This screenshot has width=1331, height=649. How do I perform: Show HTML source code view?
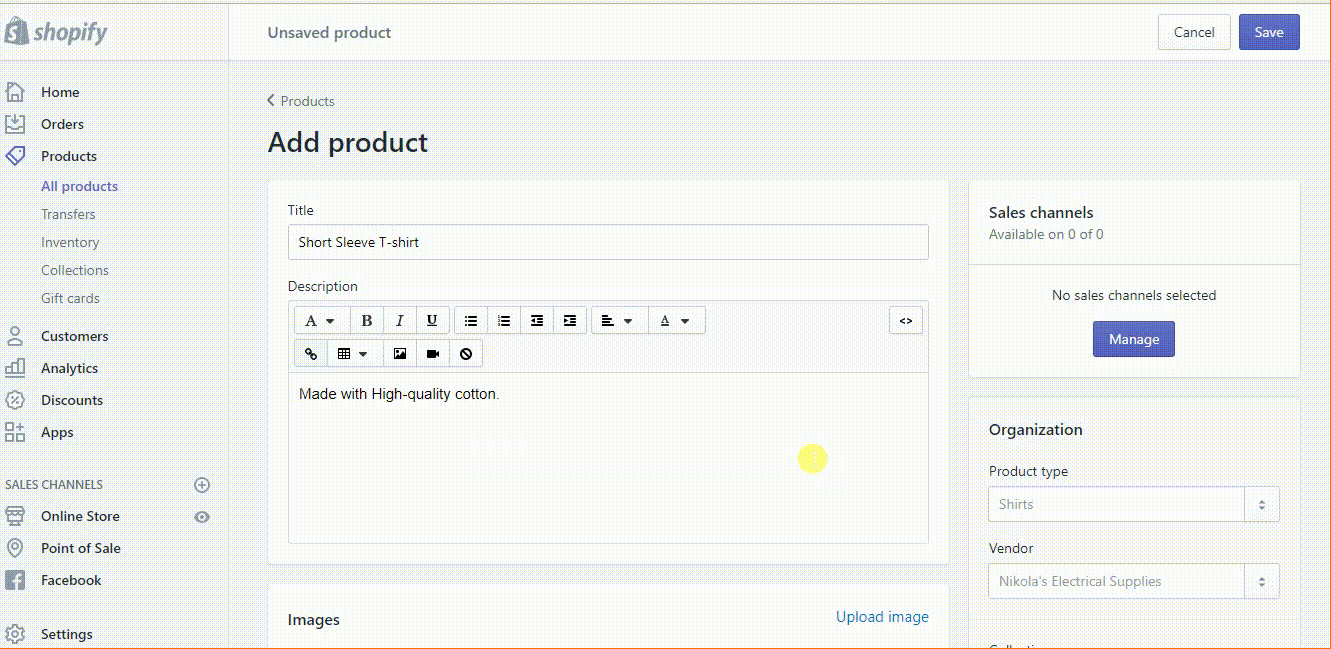906,321
